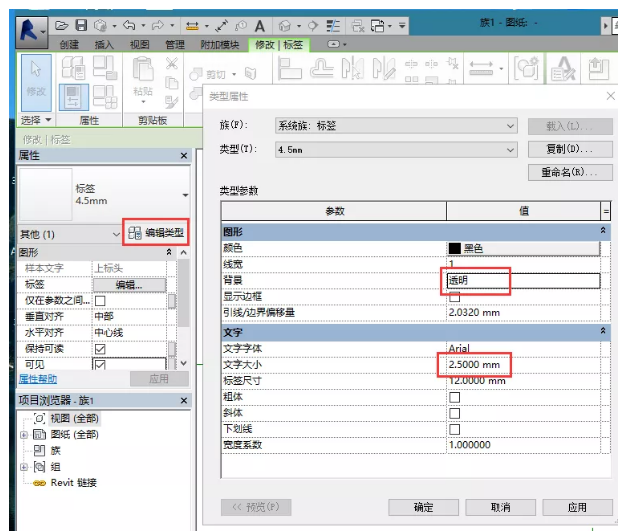Open the Properties help link
The height and width of the screenshot is (531, 628).
(38, 379)
